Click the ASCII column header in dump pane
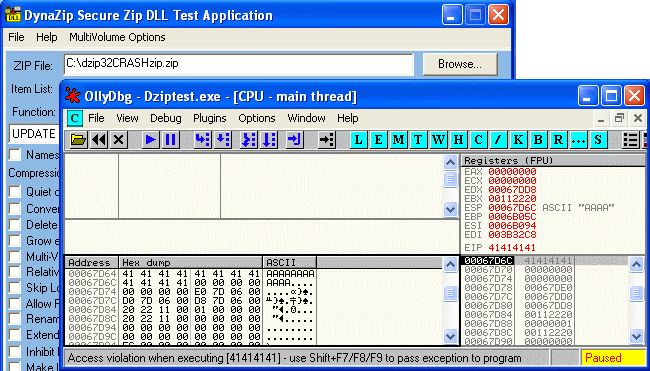The width and height of the screenshot is (650, 371). point(290,263)
